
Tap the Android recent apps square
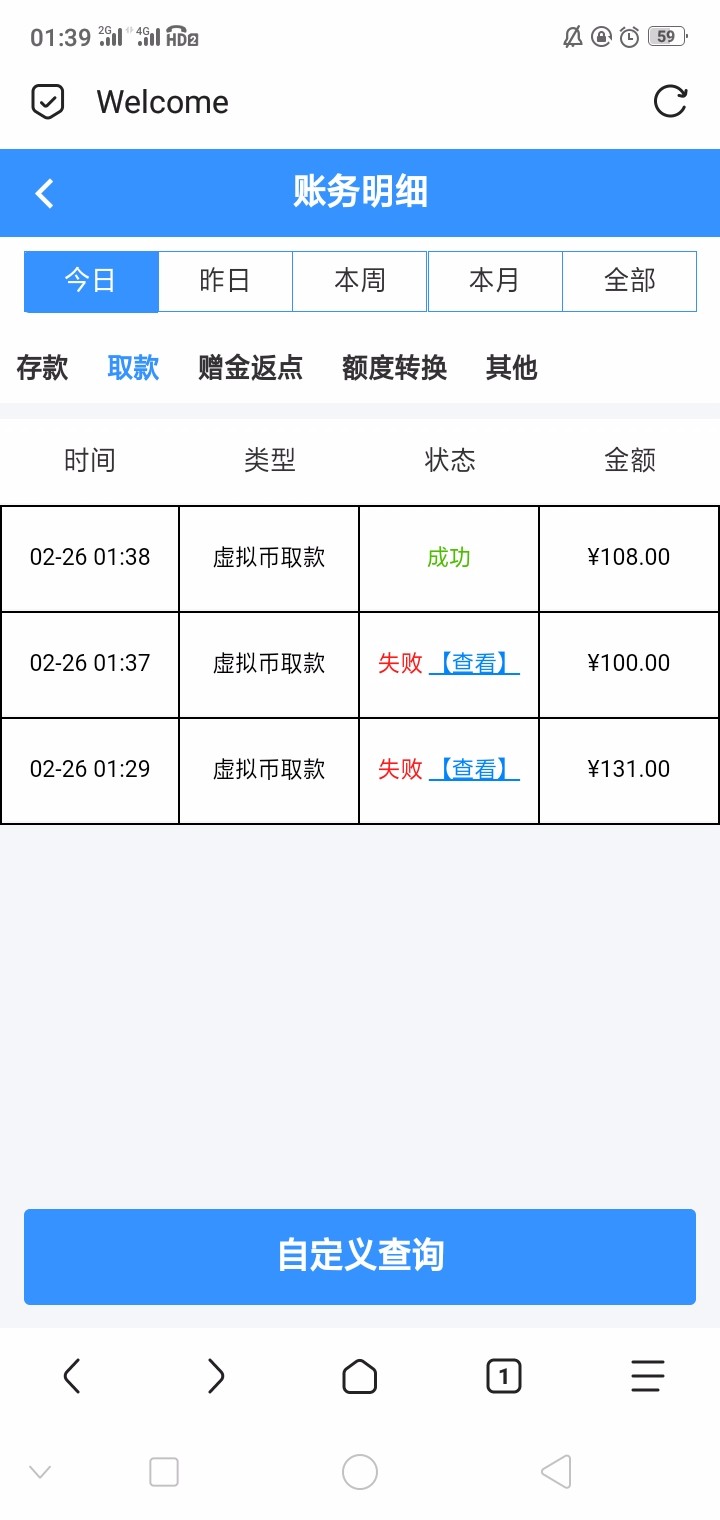[x=164, y=1472]
